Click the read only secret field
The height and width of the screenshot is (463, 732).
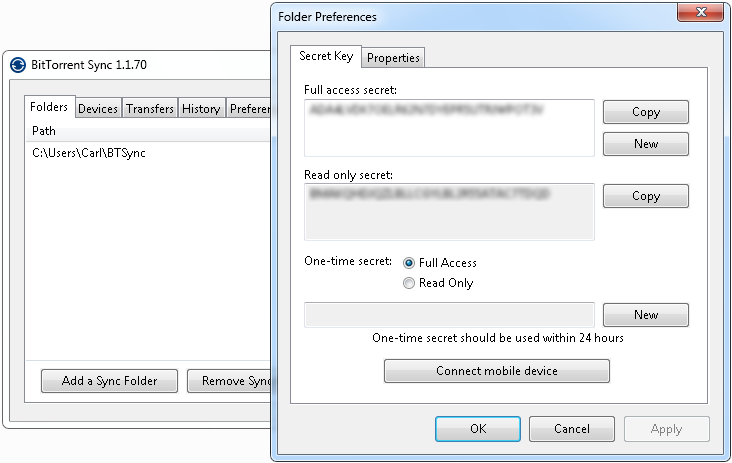coord(449,212)
